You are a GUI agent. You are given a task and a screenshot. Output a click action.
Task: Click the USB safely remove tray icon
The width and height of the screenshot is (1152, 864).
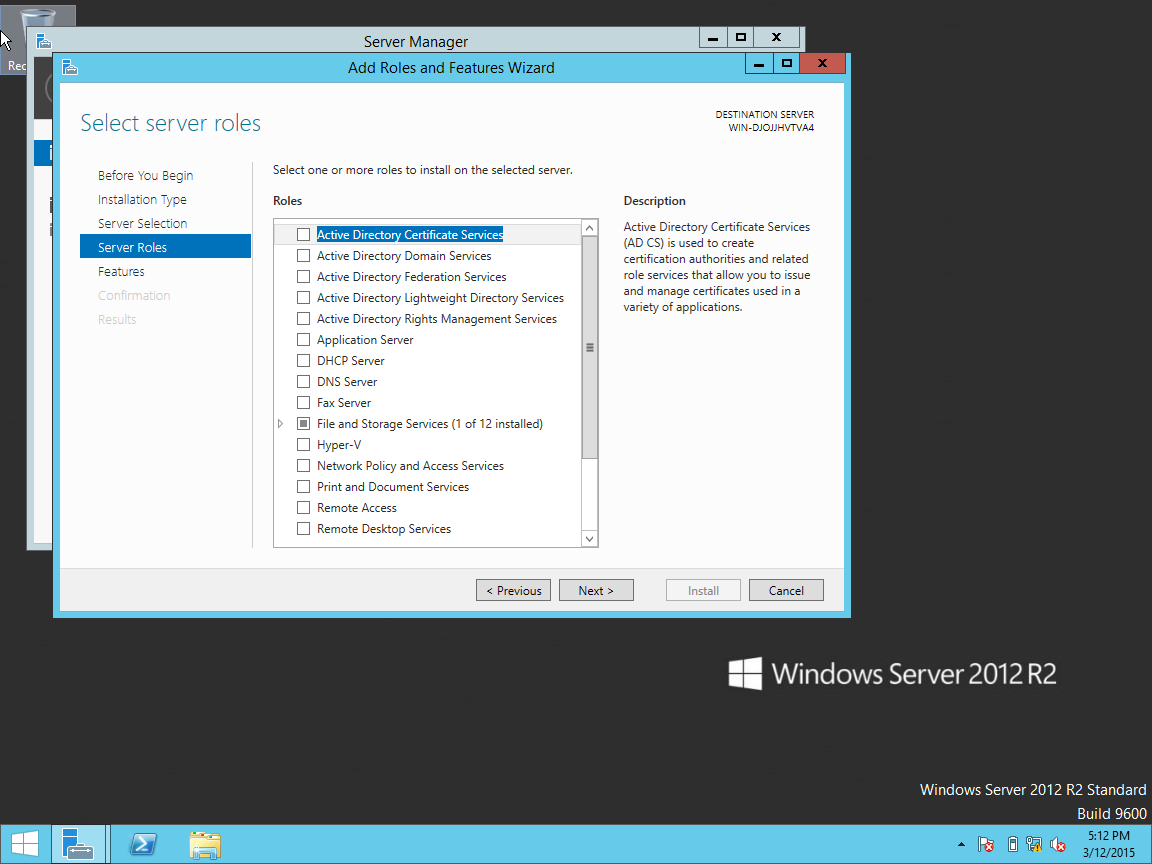[1012, 844]
